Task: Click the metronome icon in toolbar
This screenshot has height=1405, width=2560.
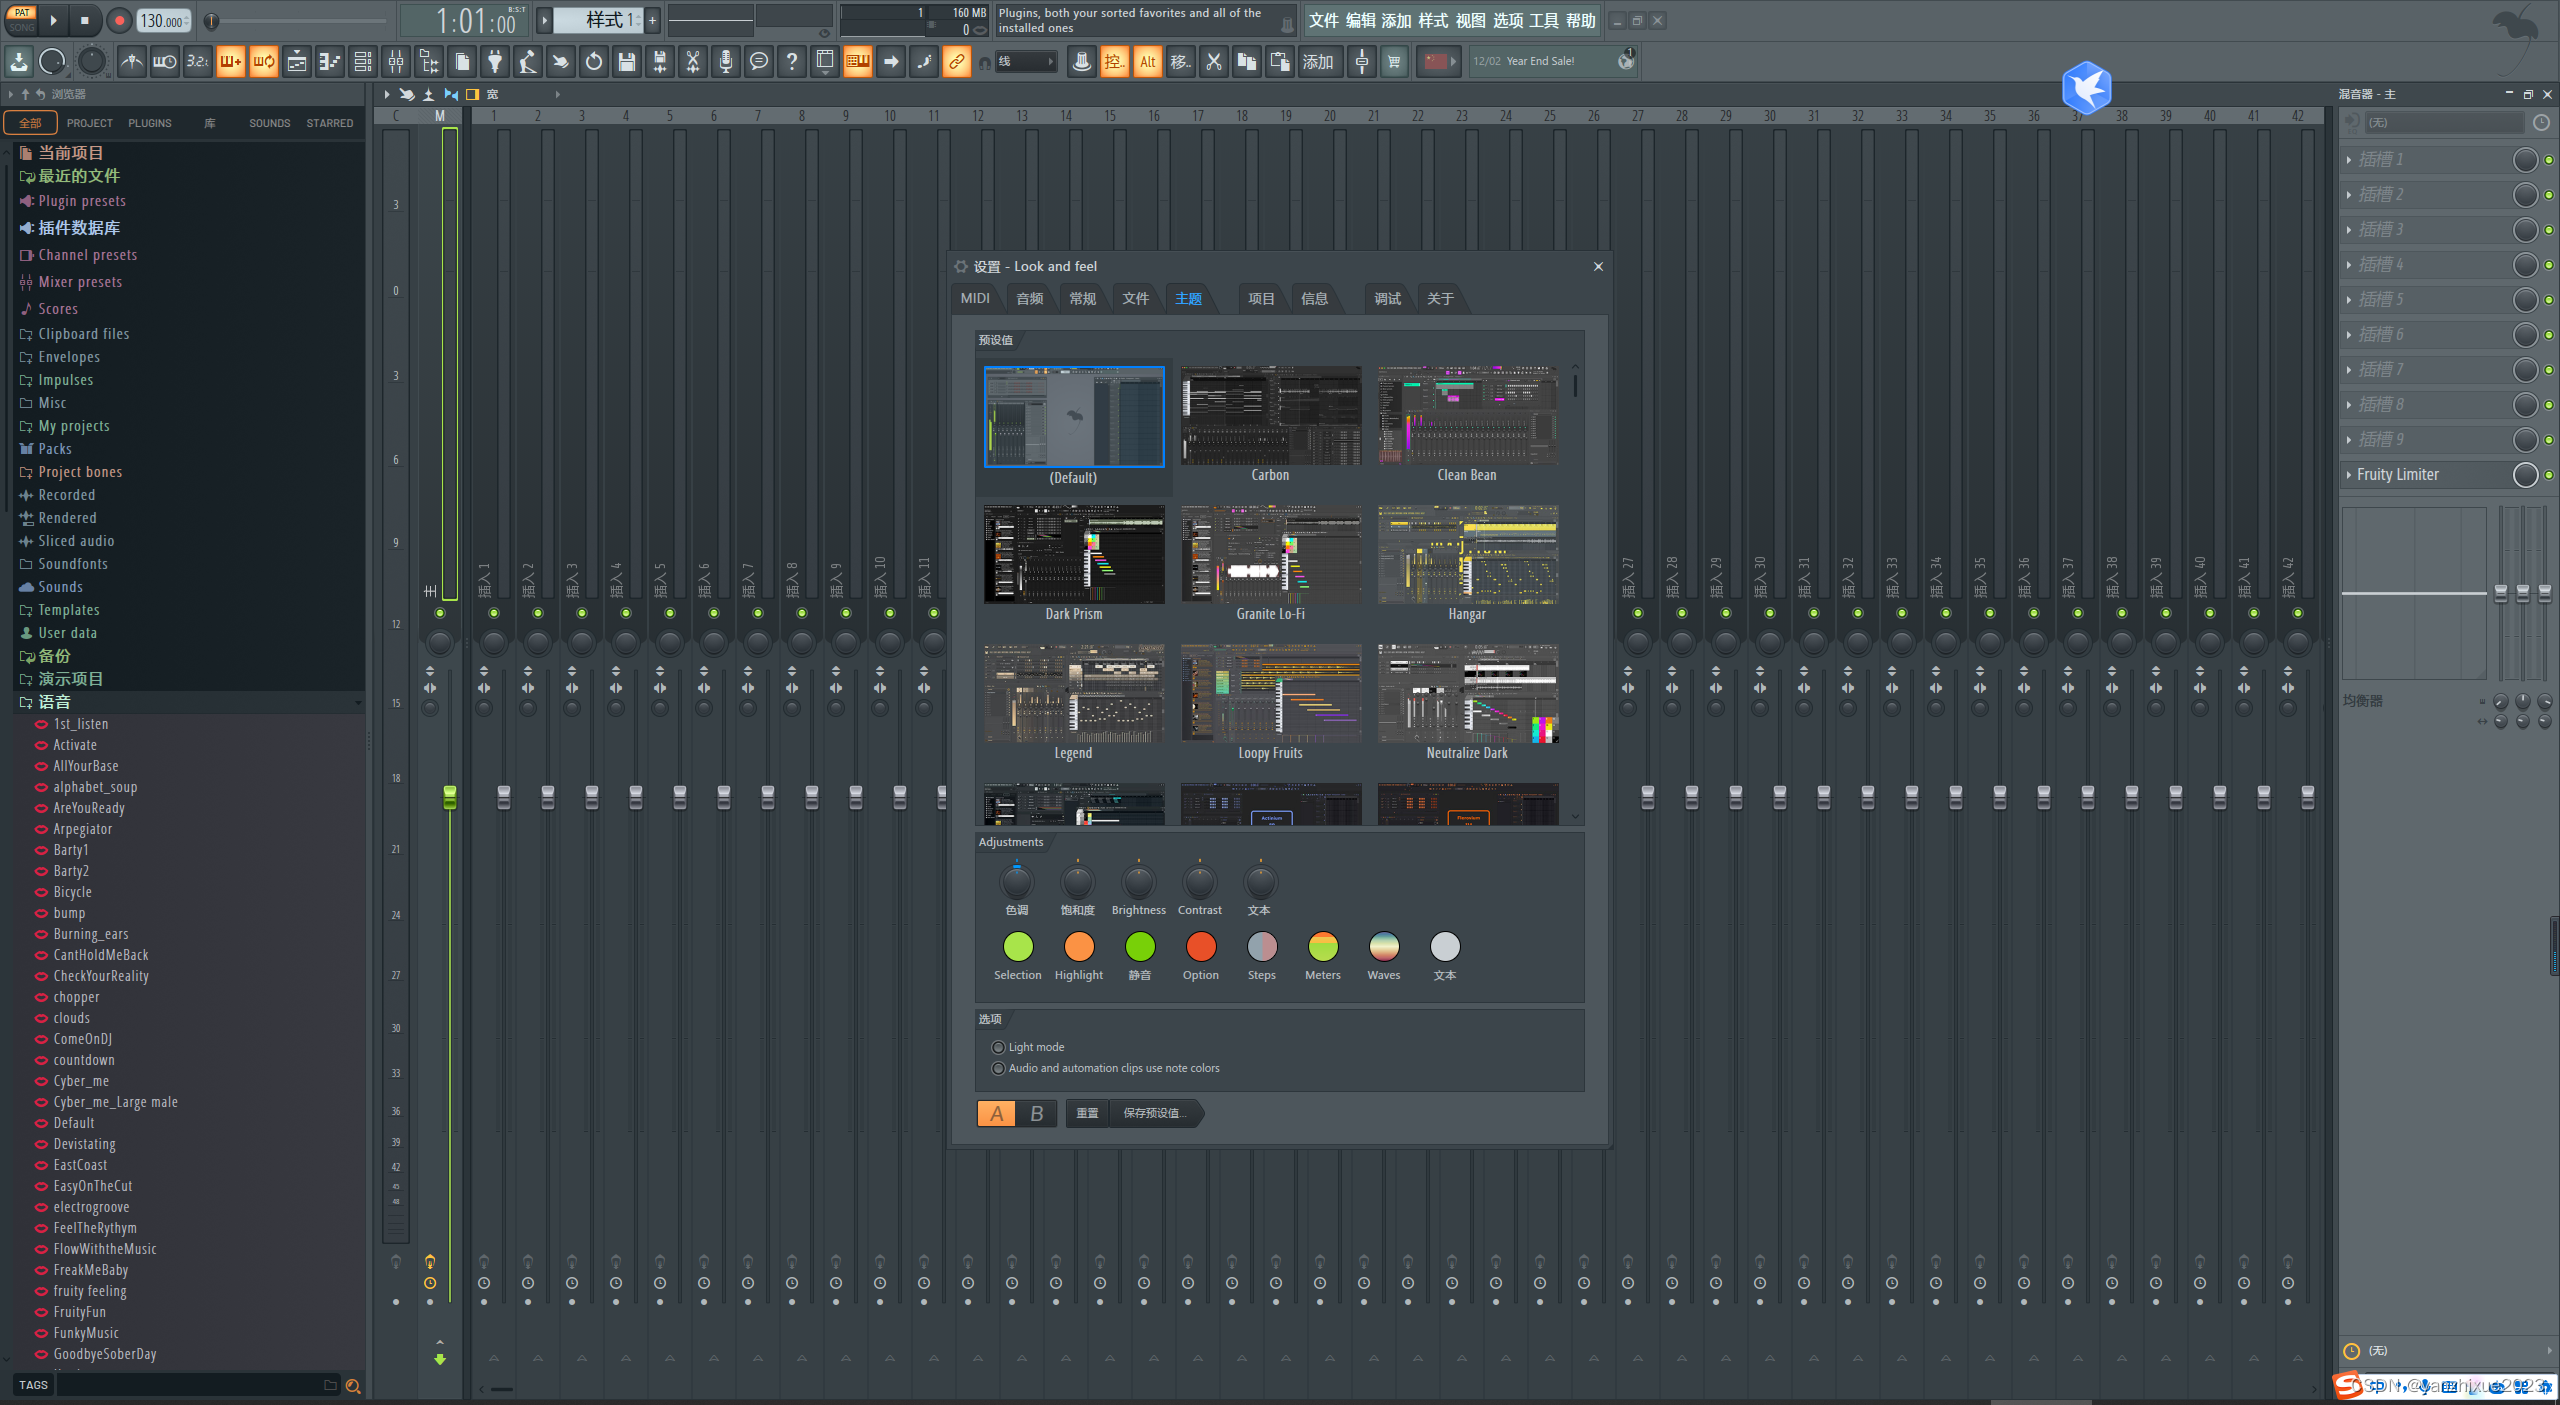Action: click(132, 61)
